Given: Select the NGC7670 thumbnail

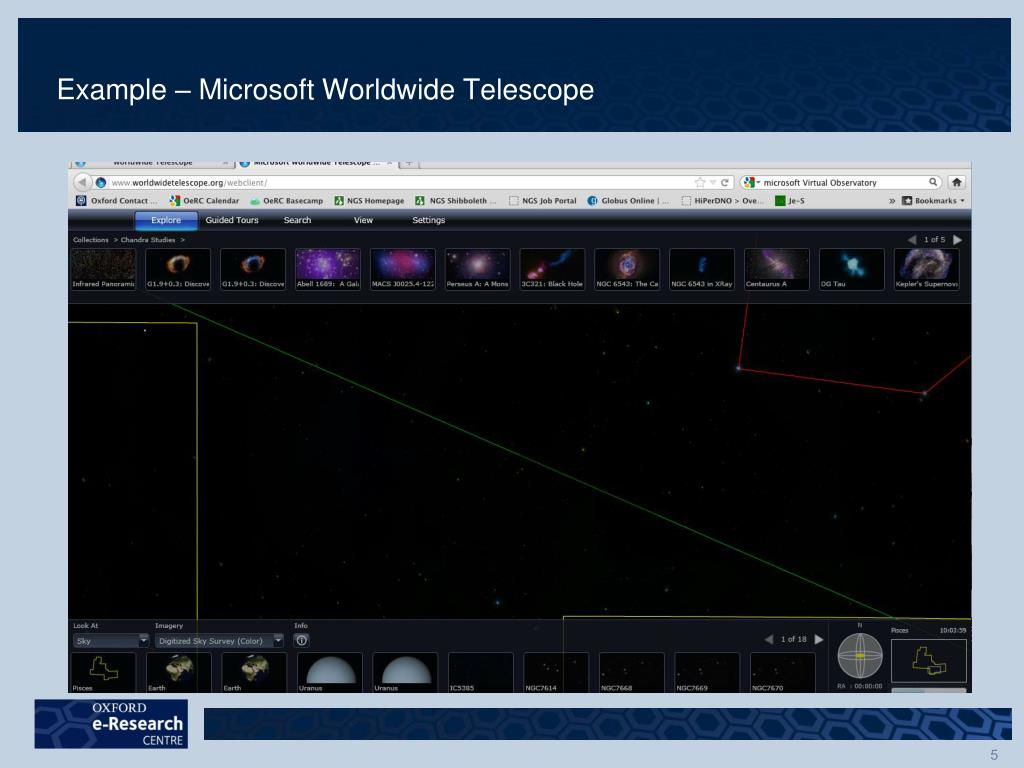Looking at the screenshot, I should pos(782,672).
